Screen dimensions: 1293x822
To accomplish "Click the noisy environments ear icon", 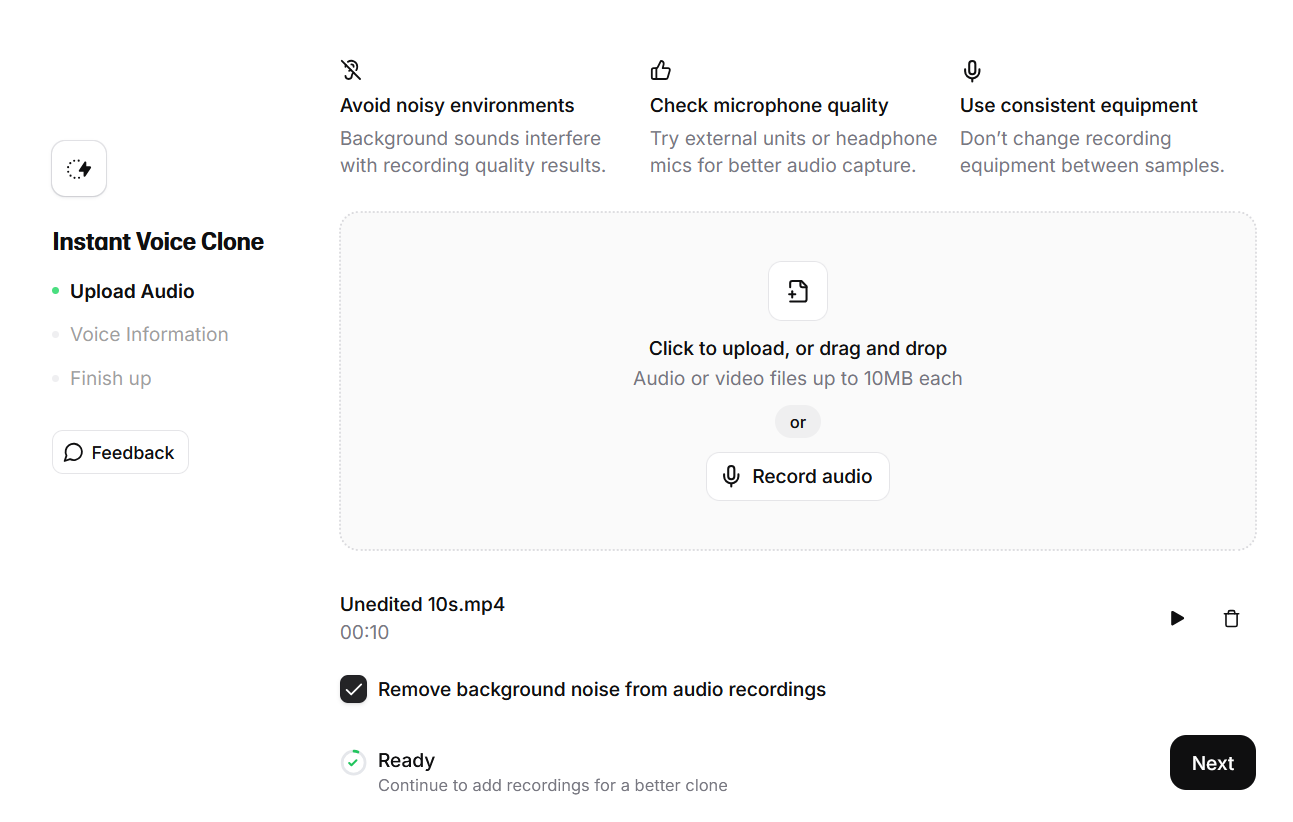I will (351, 70).
